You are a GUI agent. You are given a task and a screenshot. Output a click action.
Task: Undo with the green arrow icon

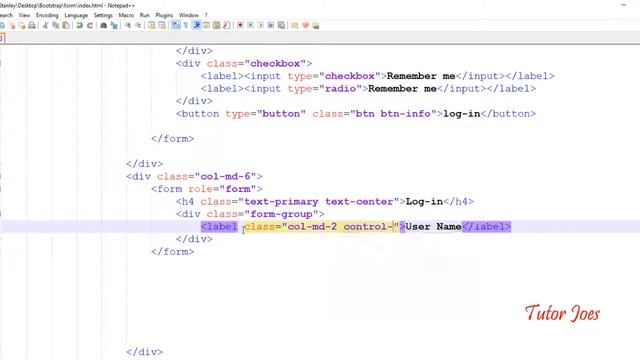point(80,25)
